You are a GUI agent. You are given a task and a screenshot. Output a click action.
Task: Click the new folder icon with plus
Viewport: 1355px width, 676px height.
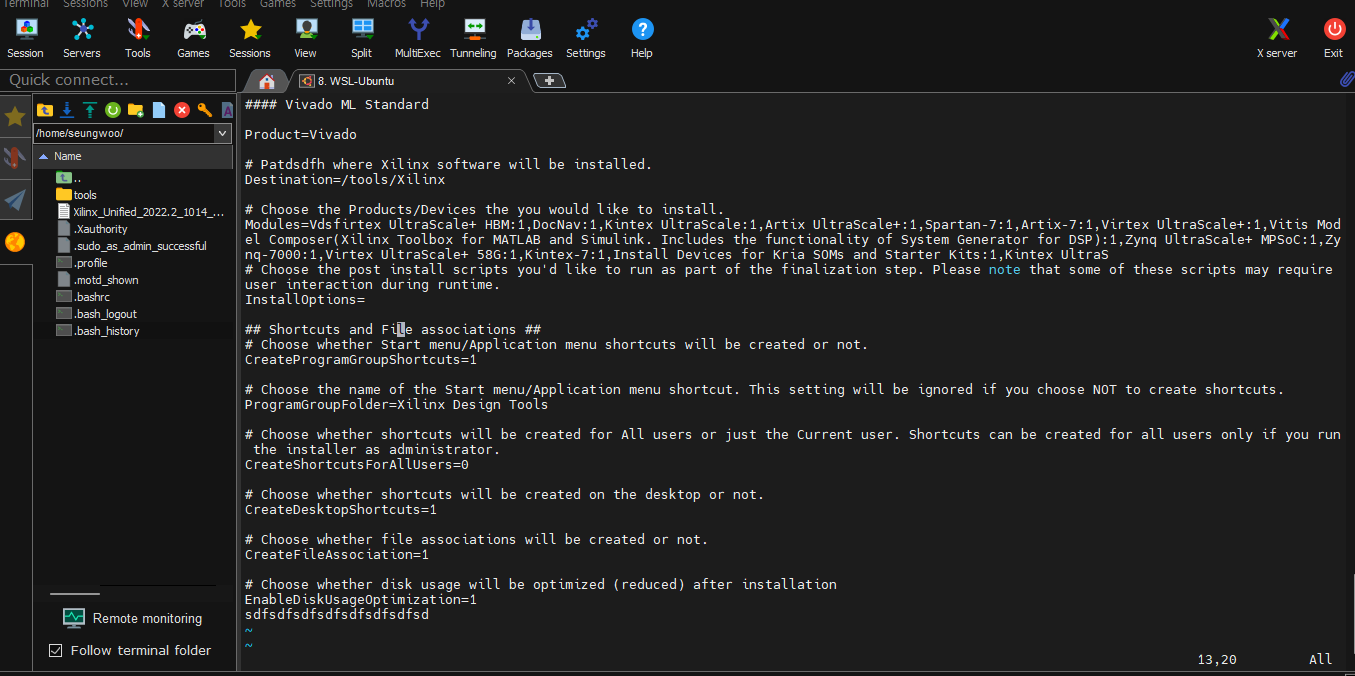pyautogui.click(x=136, y=110)
